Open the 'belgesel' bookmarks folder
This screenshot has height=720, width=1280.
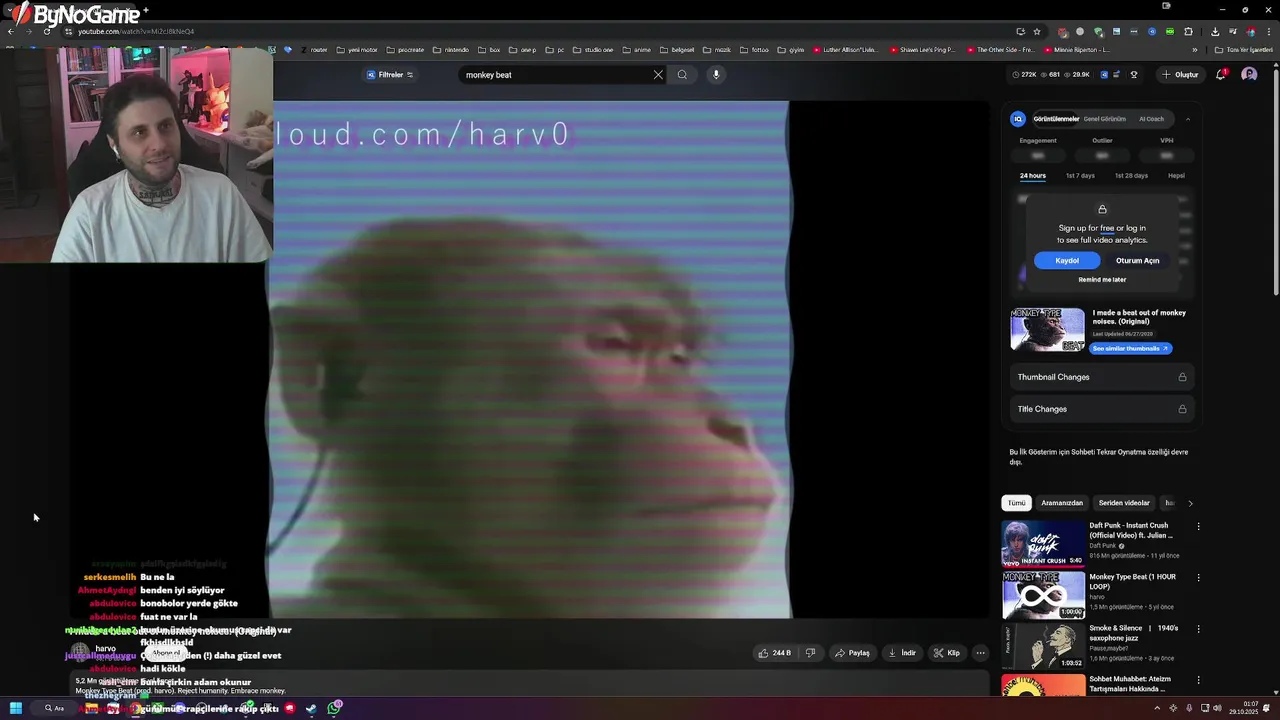click(676, 50)
